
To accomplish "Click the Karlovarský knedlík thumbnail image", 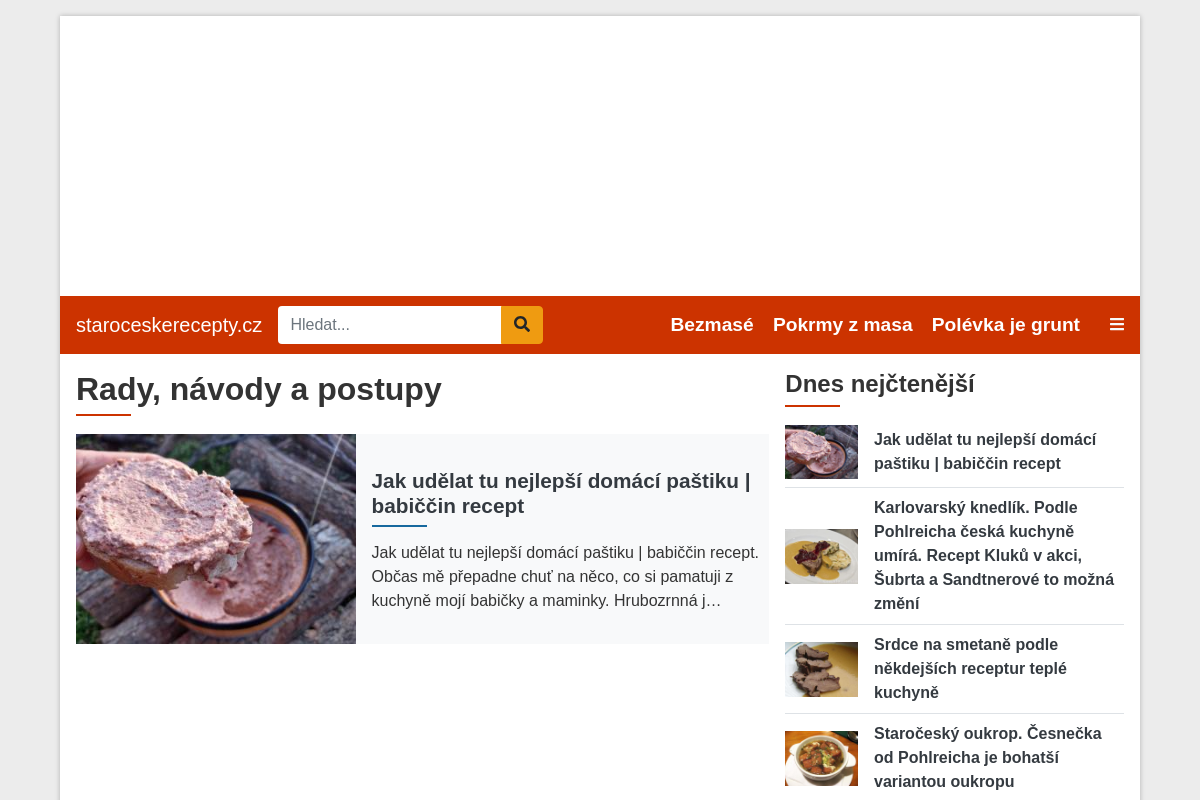I will [821, 556].
